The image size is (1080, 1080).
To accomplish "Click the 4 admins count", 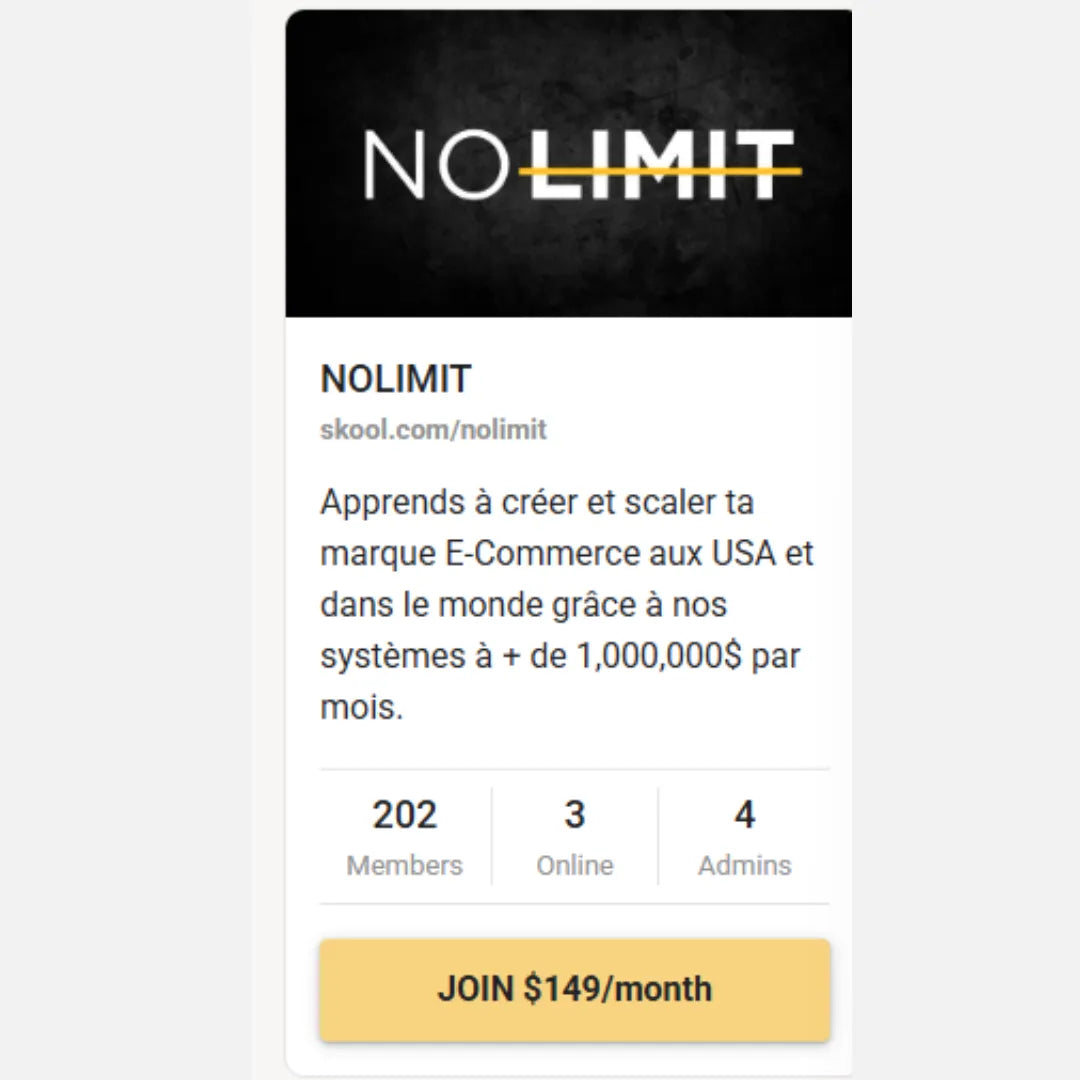I will [744, 815].
